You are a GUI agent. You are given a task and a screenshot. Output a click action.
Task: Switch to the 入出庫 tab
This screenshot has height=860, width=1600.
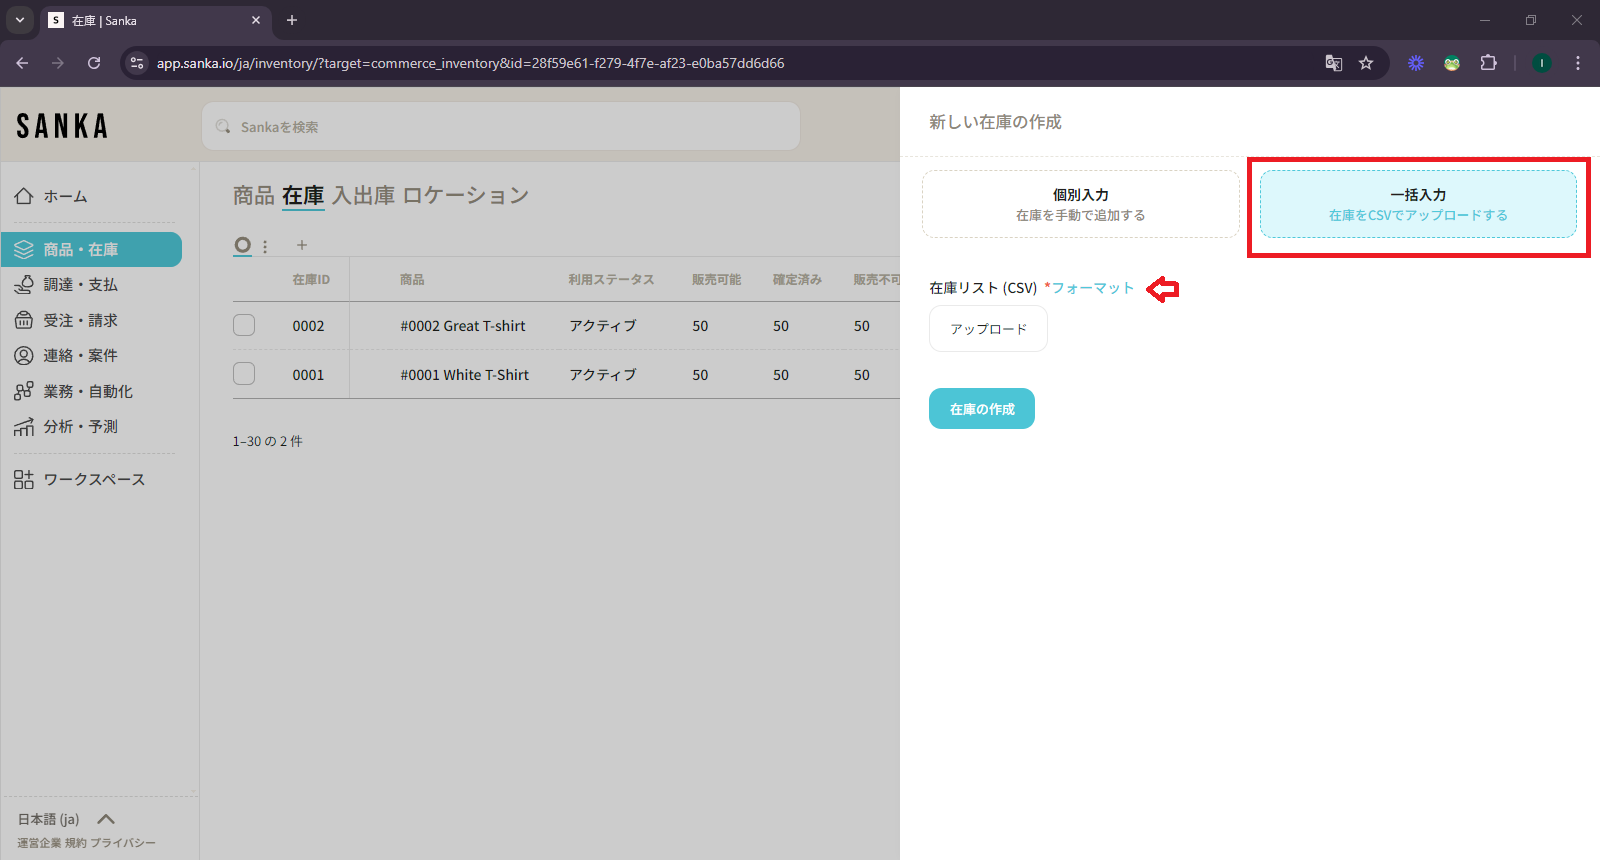click(363, 195)
